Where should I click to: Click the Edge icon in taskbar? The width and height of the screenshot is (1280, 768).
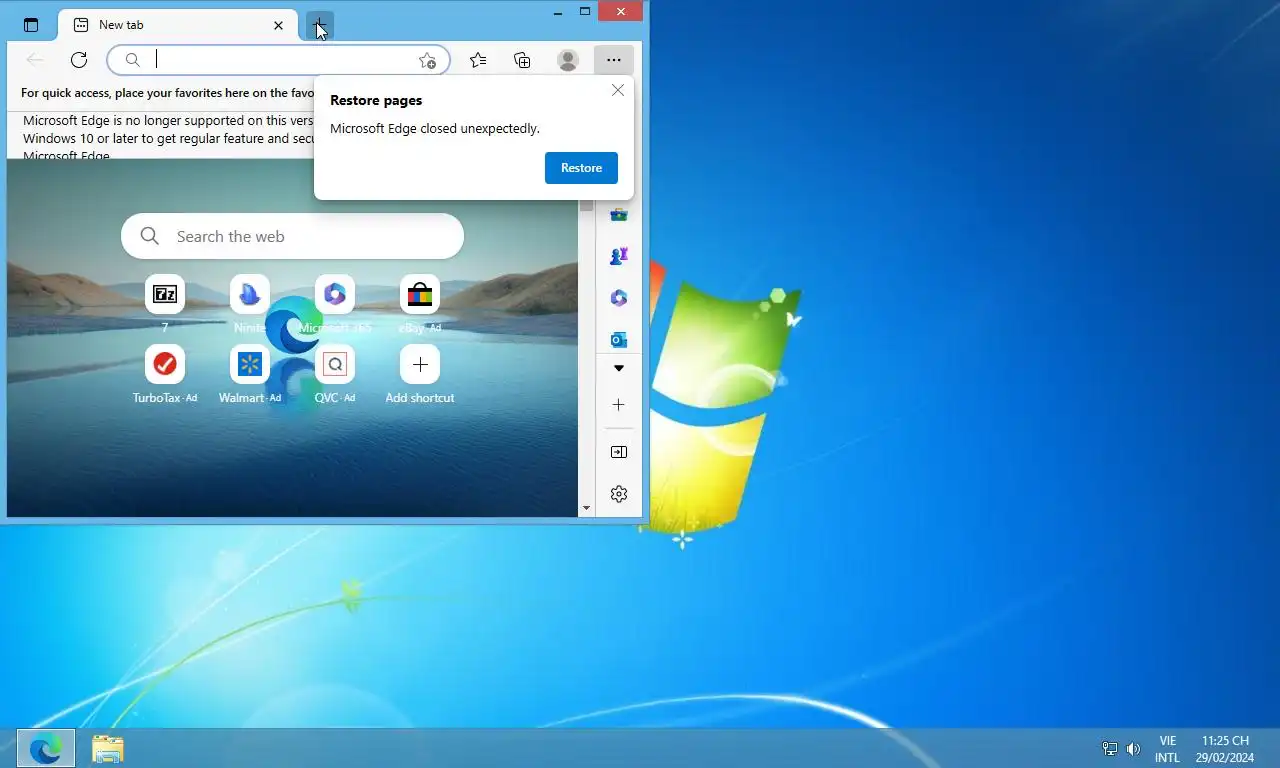(46, 748)
